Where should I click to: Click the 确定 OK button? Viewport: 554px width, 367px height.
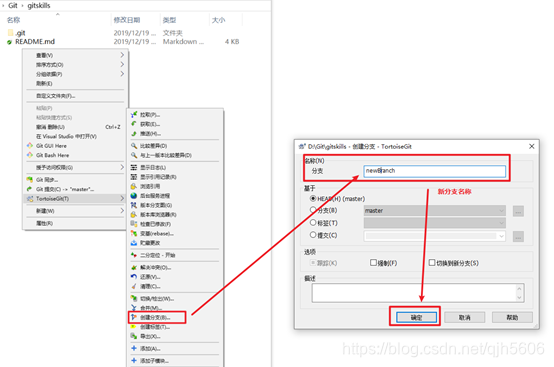pyautogui.click(x=416, y=318)
